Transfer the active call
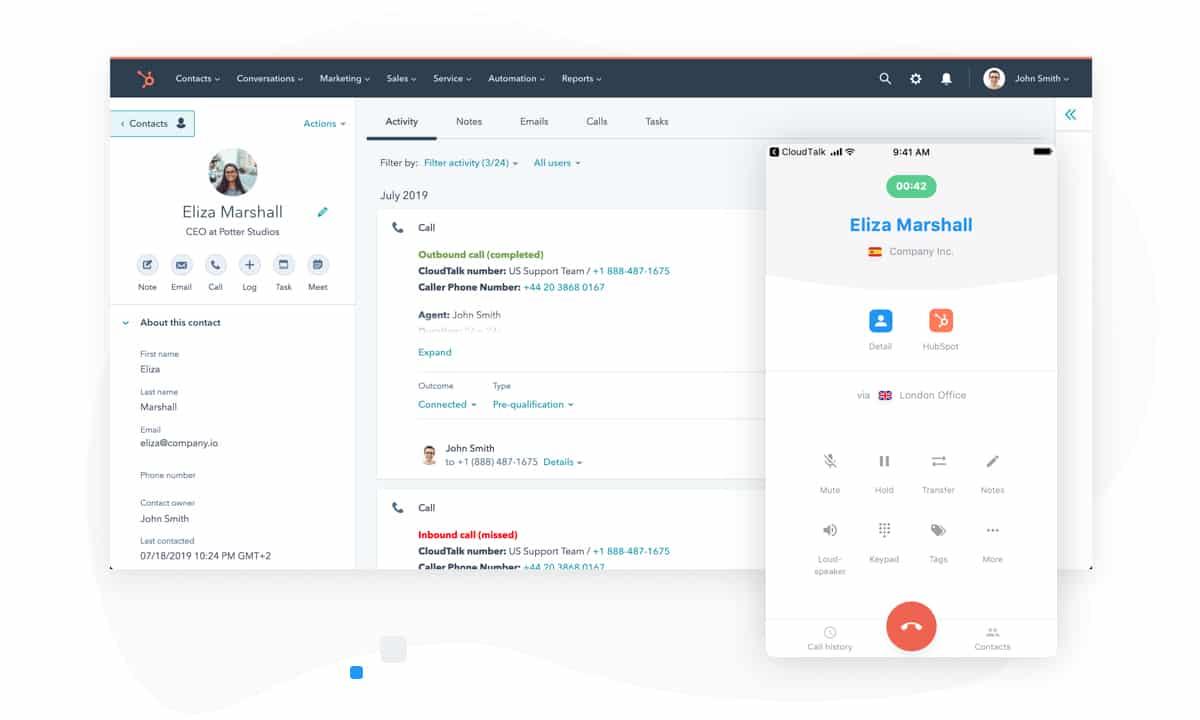Image resolution: width=1200 pixels, height=720 pixels. click(x=938, y=461)
